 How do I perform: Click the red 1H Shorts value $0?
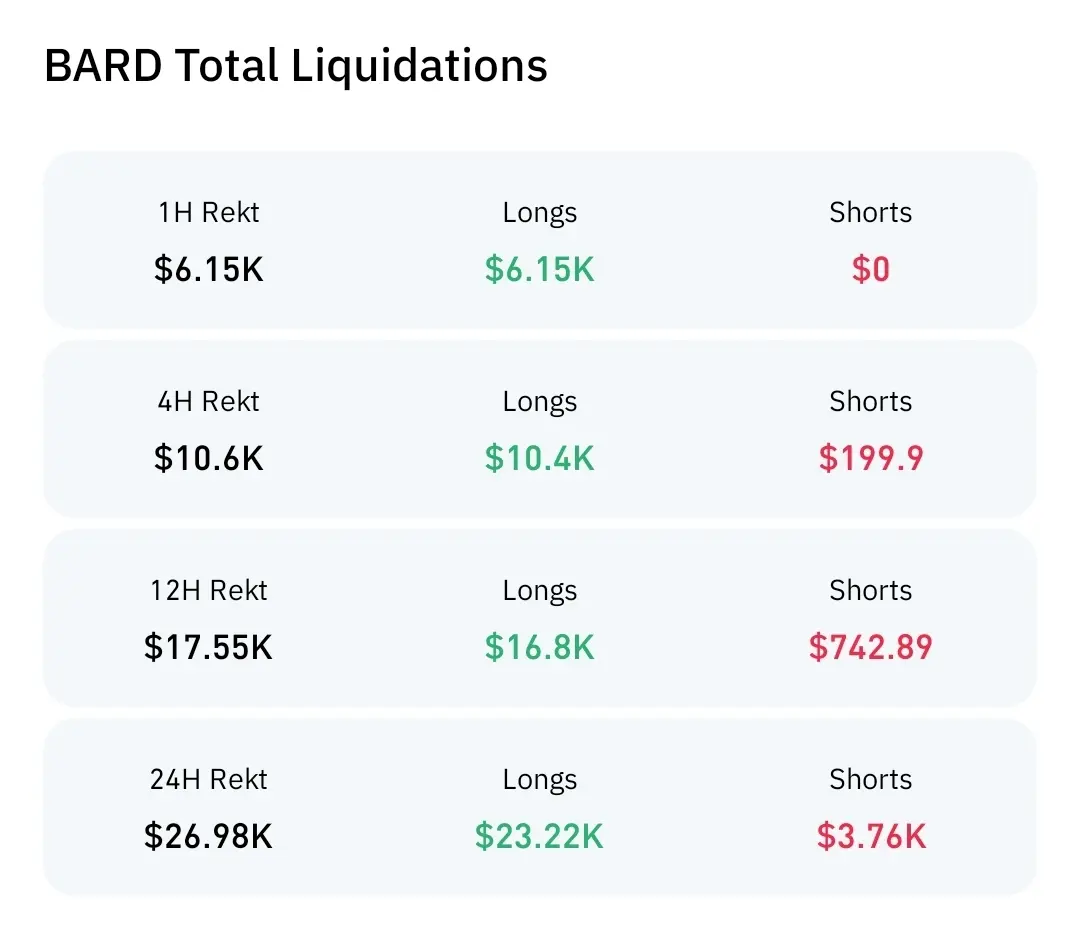click(871, 269)
